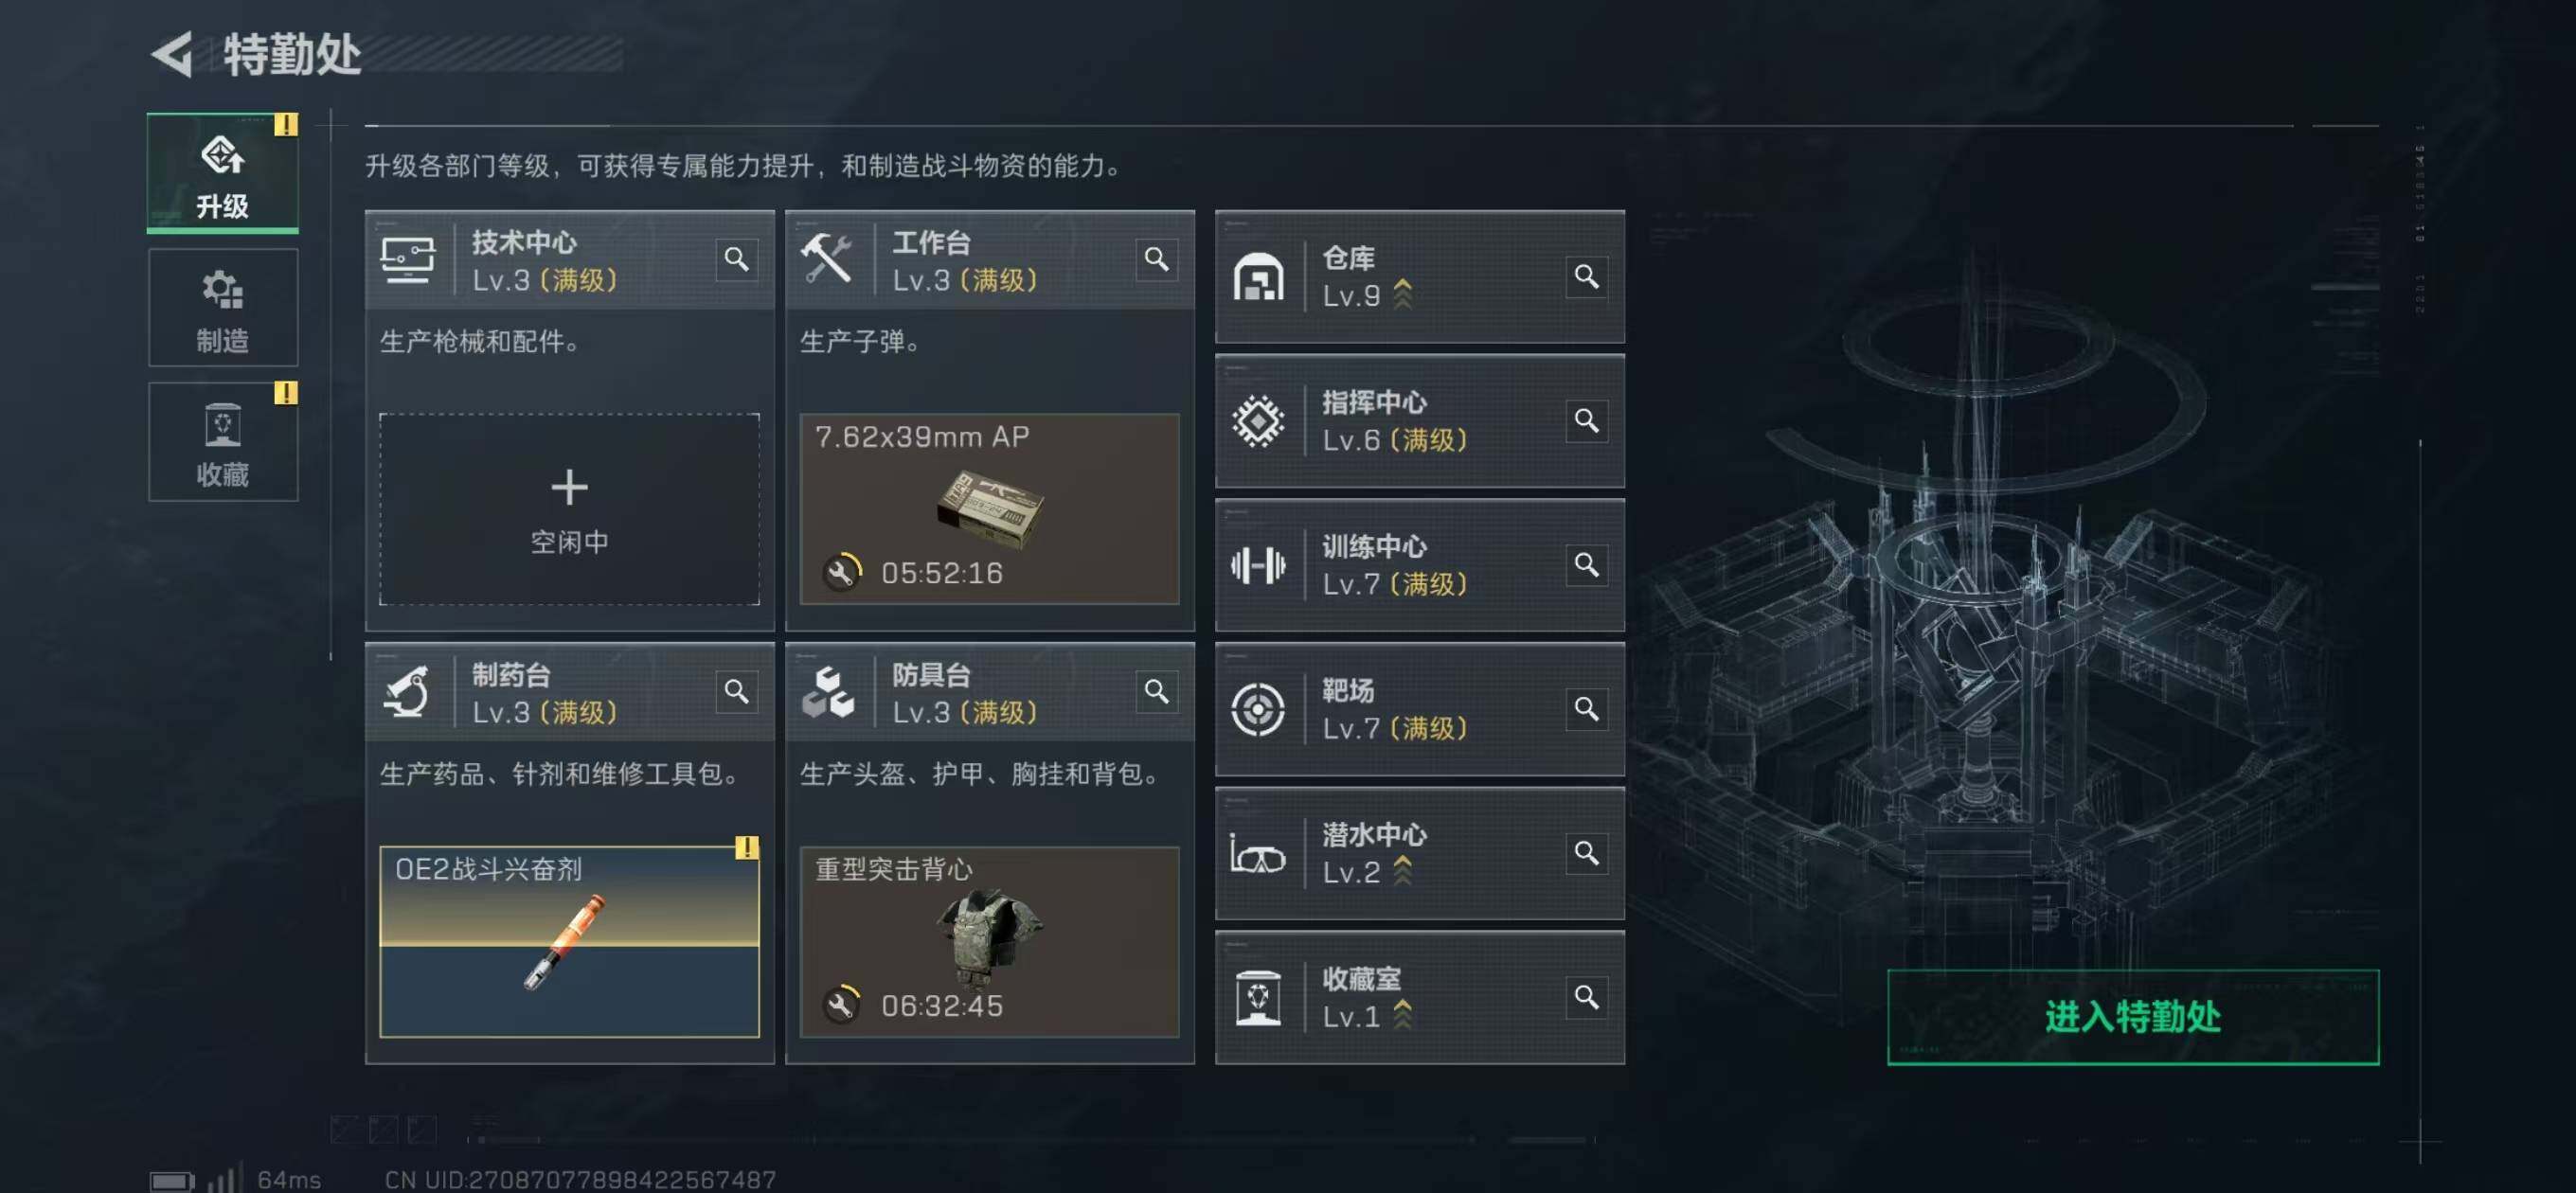Open the 潜水中心 Lv.2 upgrade panel
Screen dimensions: 2576x1193
(x=1419, y=853)
